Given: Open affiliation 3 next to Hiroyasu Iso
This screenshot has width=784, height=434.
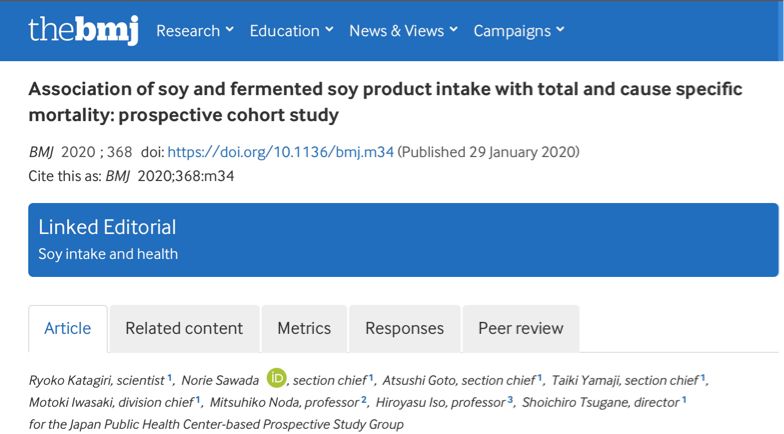Looking at the screenshot, I should click(x=510, y=399).
